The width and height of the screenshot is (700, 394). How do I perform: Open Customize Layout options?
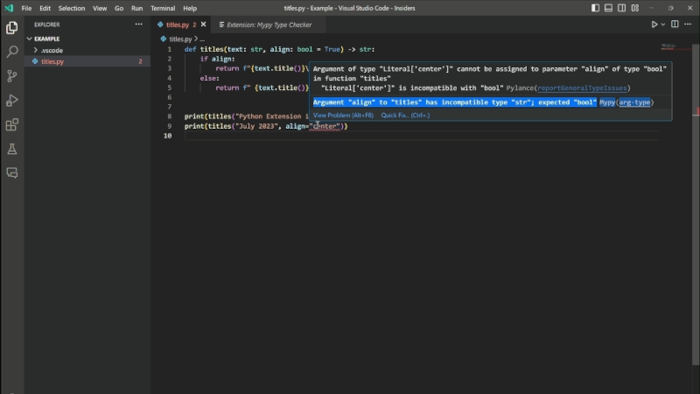(635, 8)
